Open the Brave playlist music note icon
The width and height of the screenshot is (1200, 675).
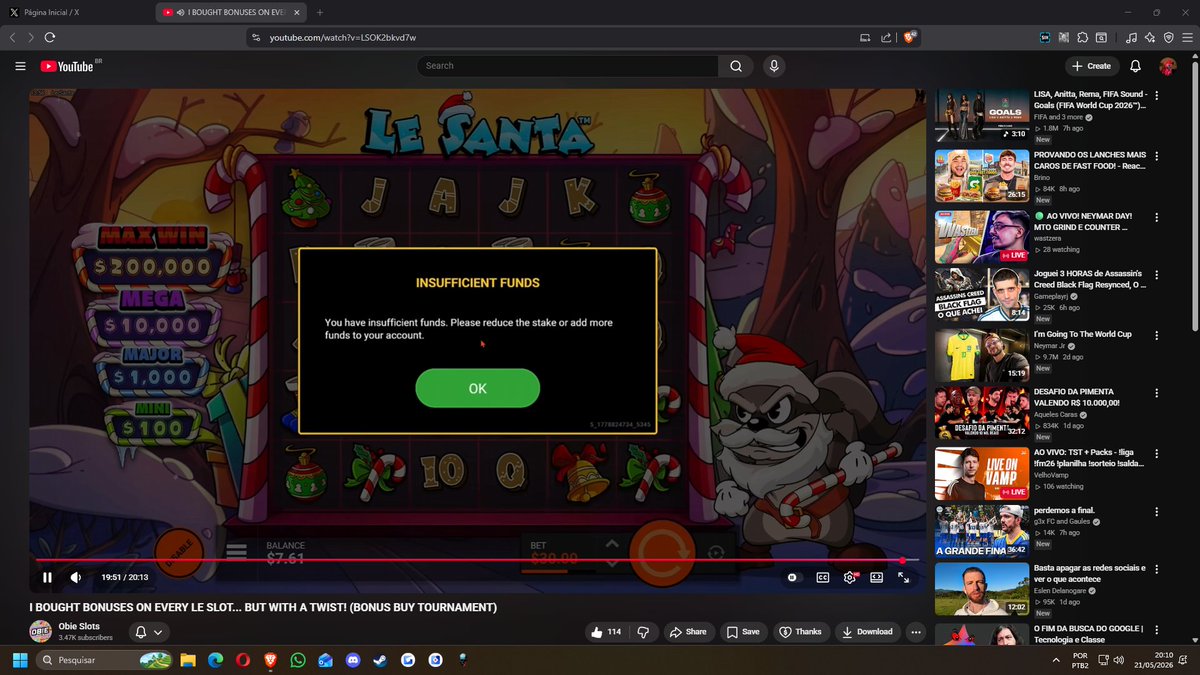click(1131, 38)
